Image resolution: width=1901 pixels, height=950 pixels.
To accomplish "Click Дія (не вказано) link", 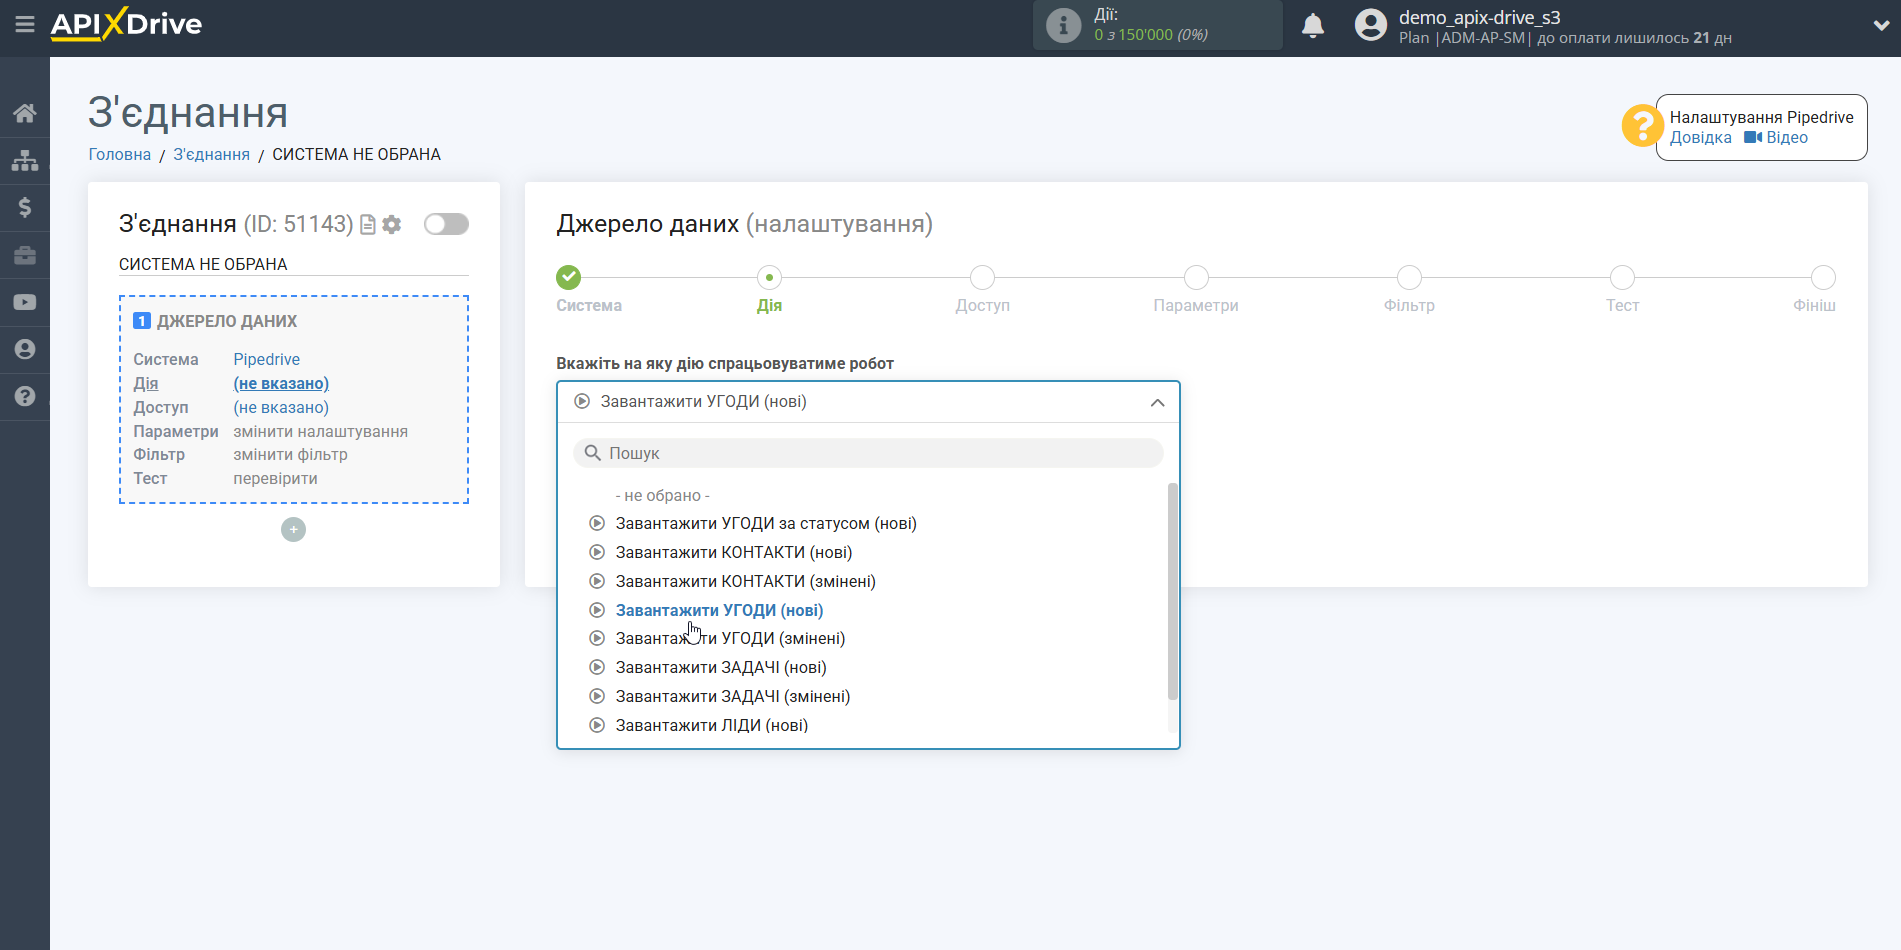I will tap(281, 383).
